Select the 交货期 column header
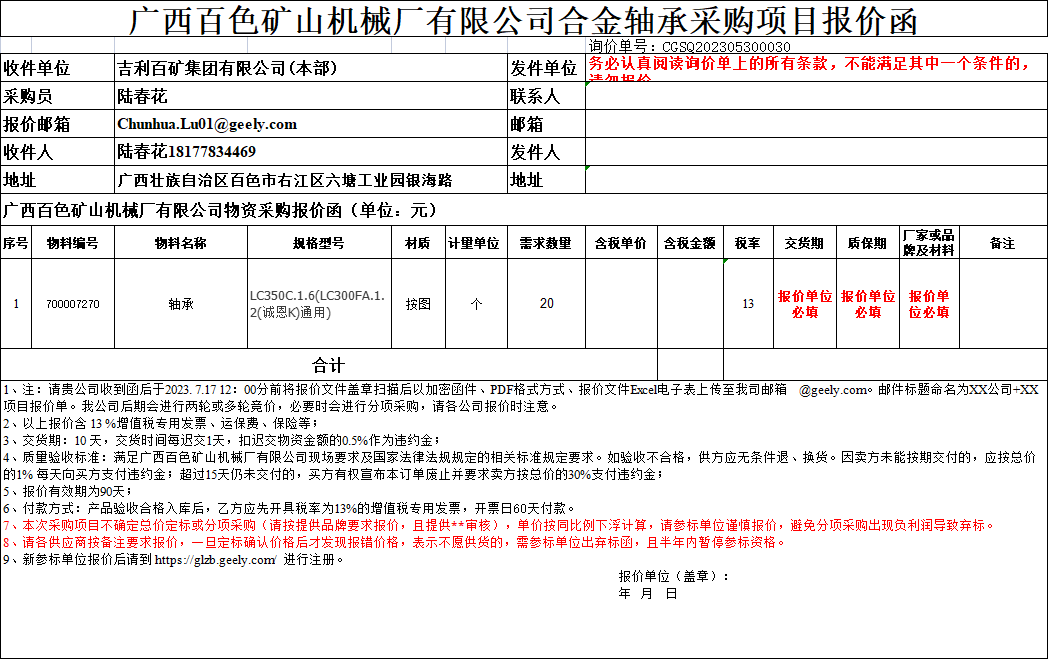The image size is (1048, 659). point(805,243)
